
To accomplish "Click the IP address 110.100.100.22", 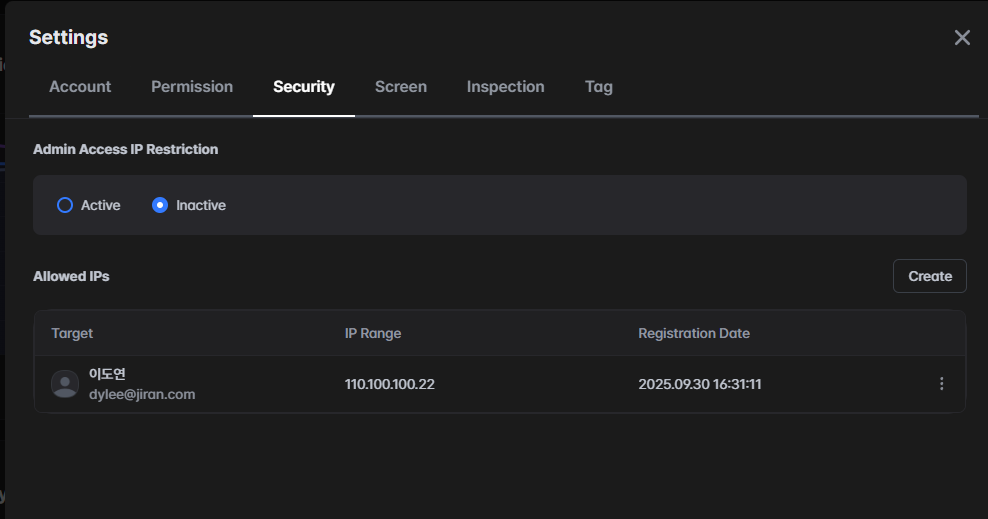I will [x=390, y=384].
